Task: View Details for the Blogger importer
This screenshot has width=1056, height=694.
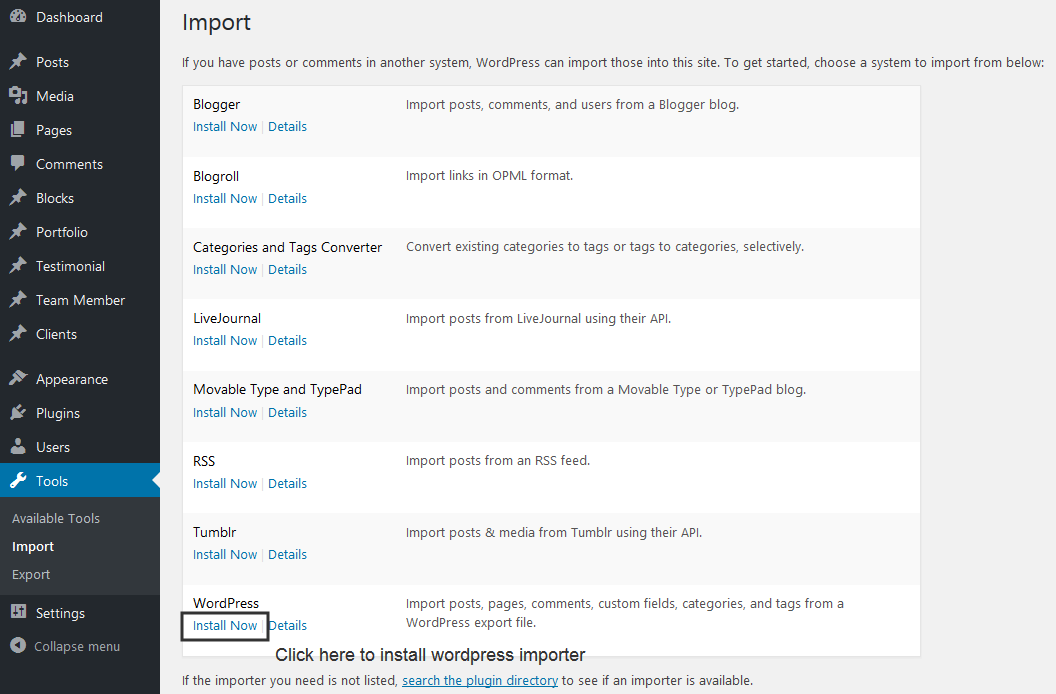Action: click(x=287, y=126)
